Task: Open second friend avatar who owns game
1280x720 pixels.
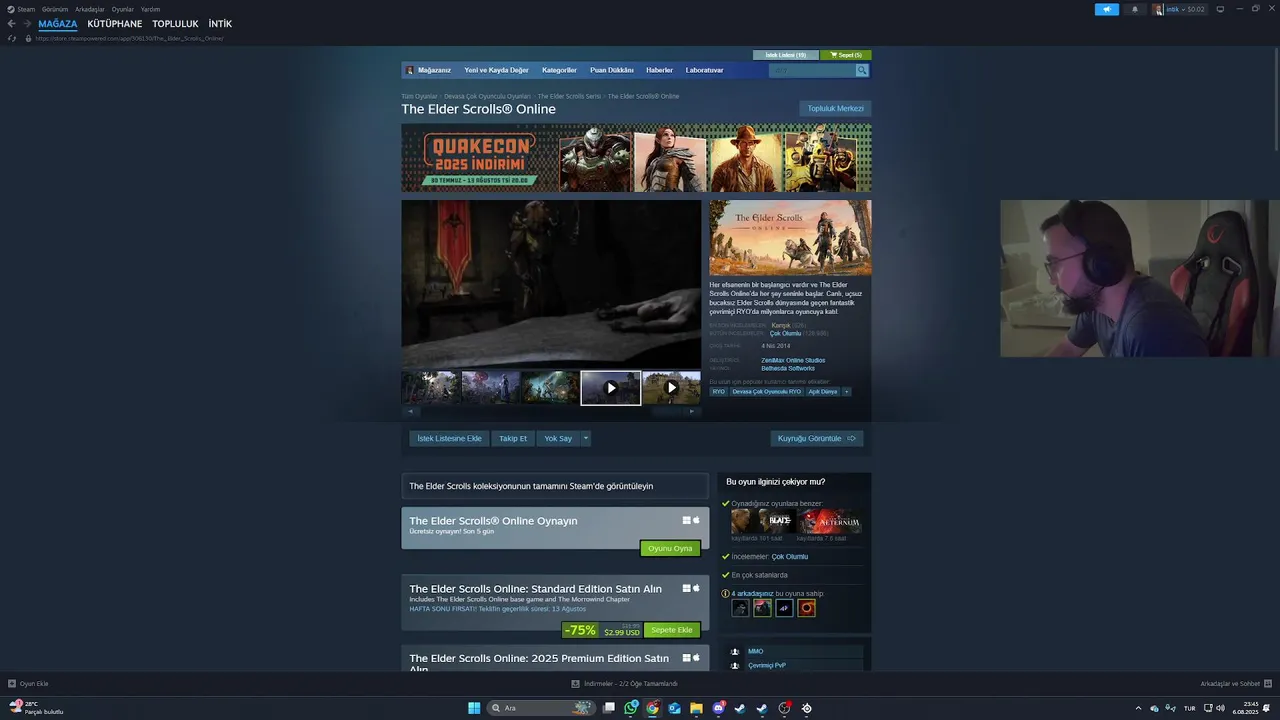Action: click(x=762, y=608)
